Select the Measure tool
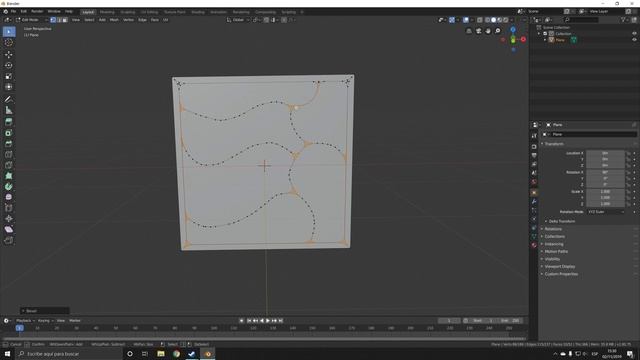This screenshot has height=360, width=640. (9, 110)
